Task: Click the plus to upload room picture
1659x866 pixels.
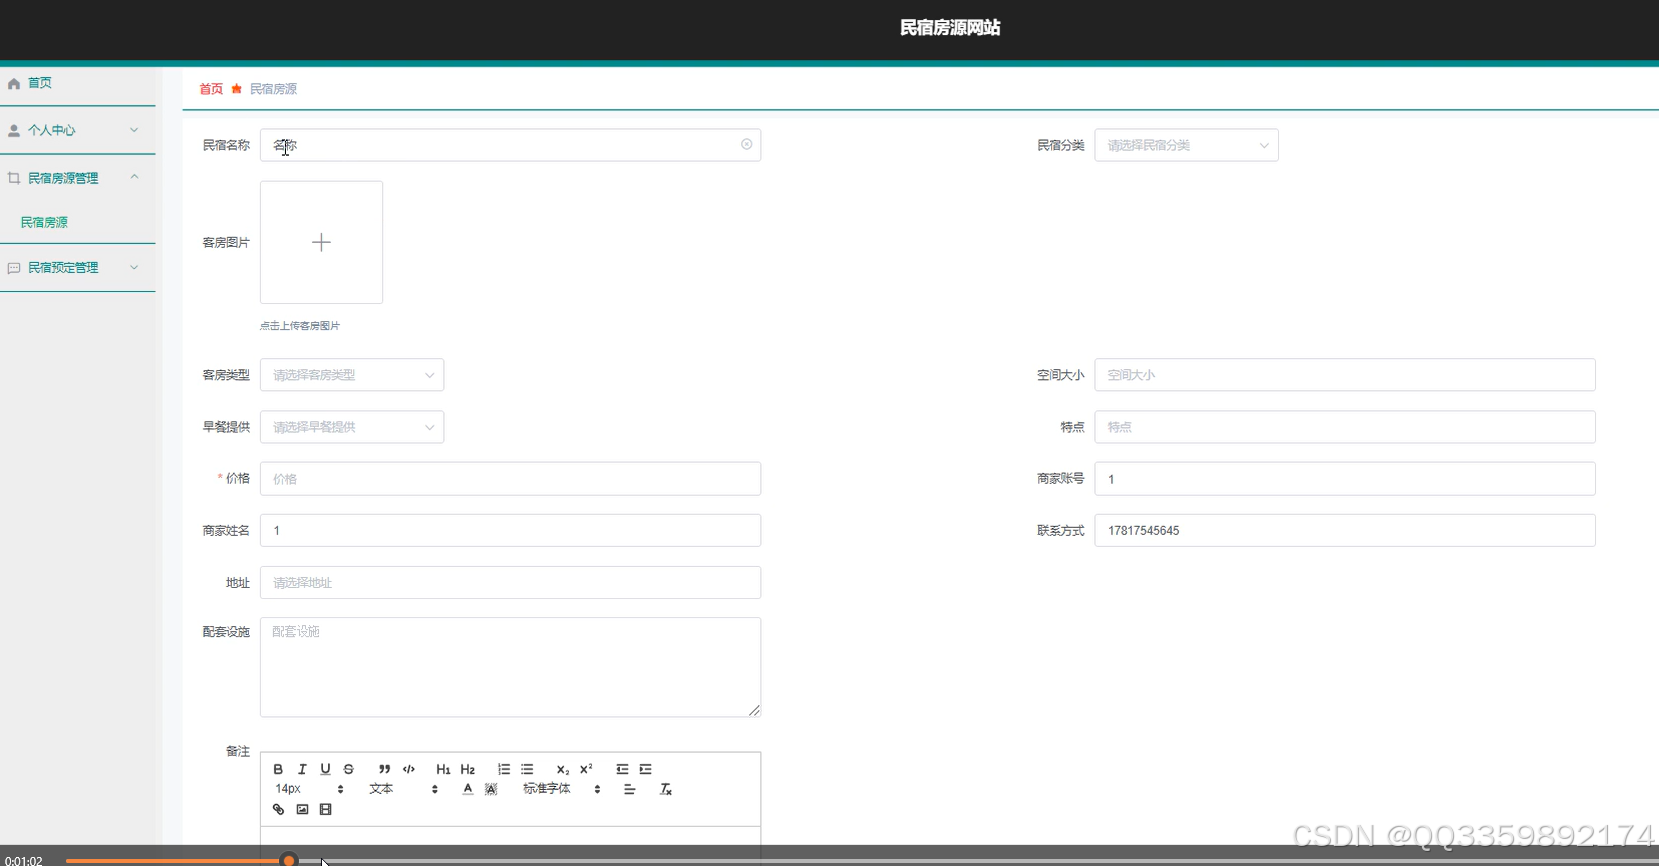Action: 321,242
